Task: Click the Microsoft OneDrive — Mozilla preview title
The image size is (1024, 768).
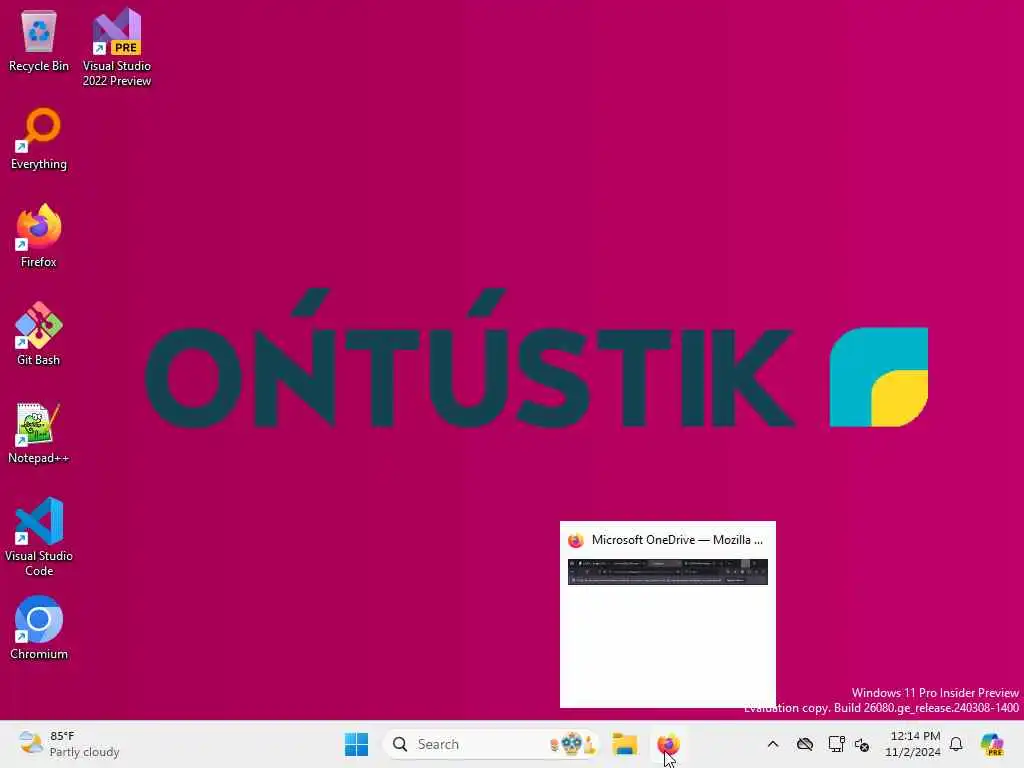Action: pyautogui.click(x=677, y=540)
